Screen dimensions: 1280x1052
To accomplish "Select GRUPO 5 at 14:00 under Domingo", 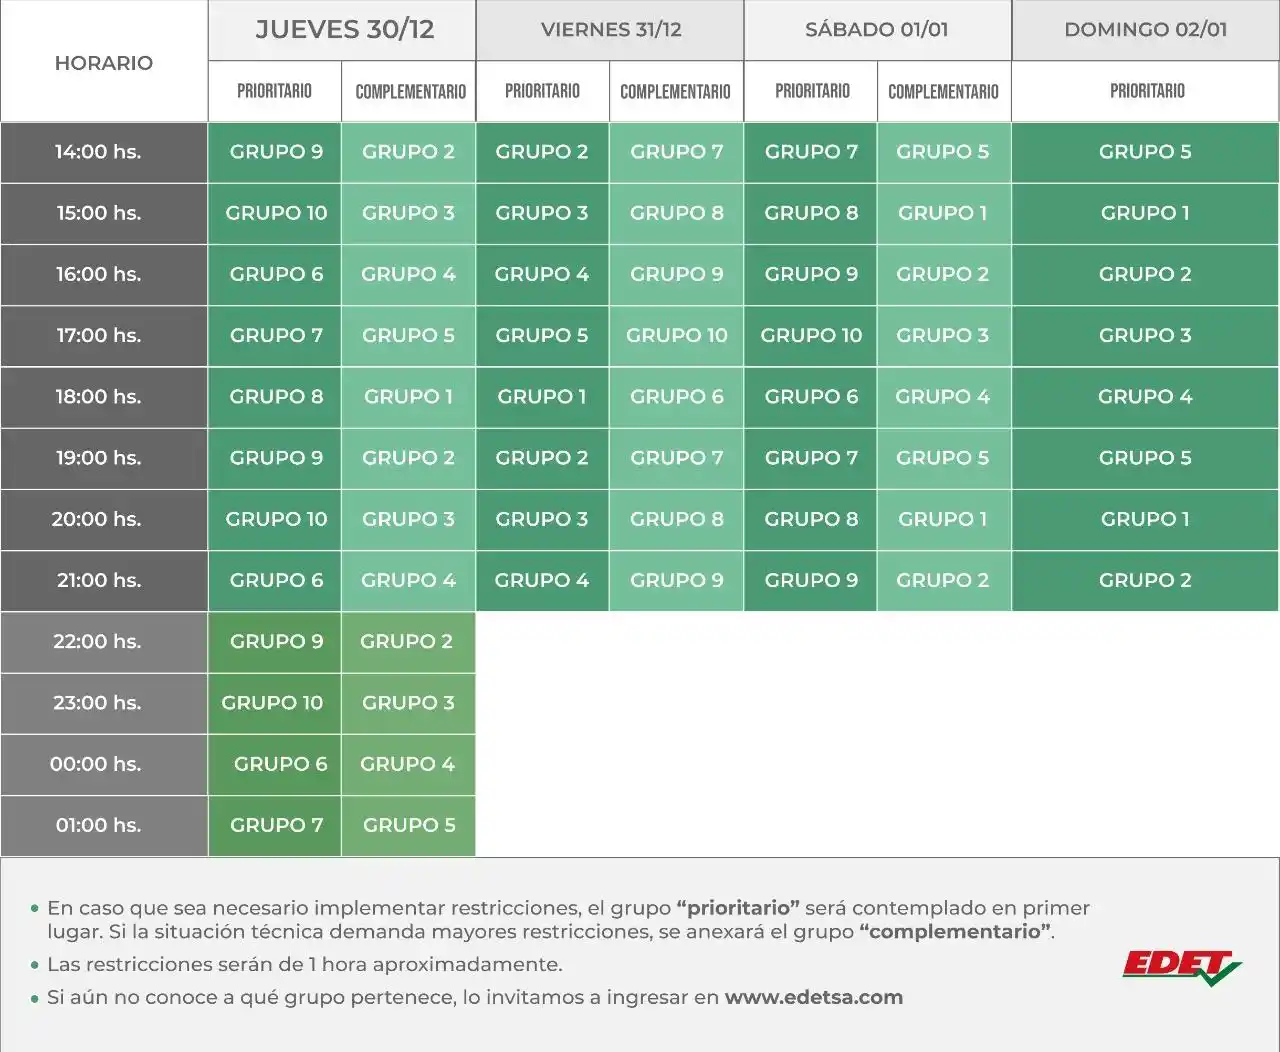I will coord(1145,152).
